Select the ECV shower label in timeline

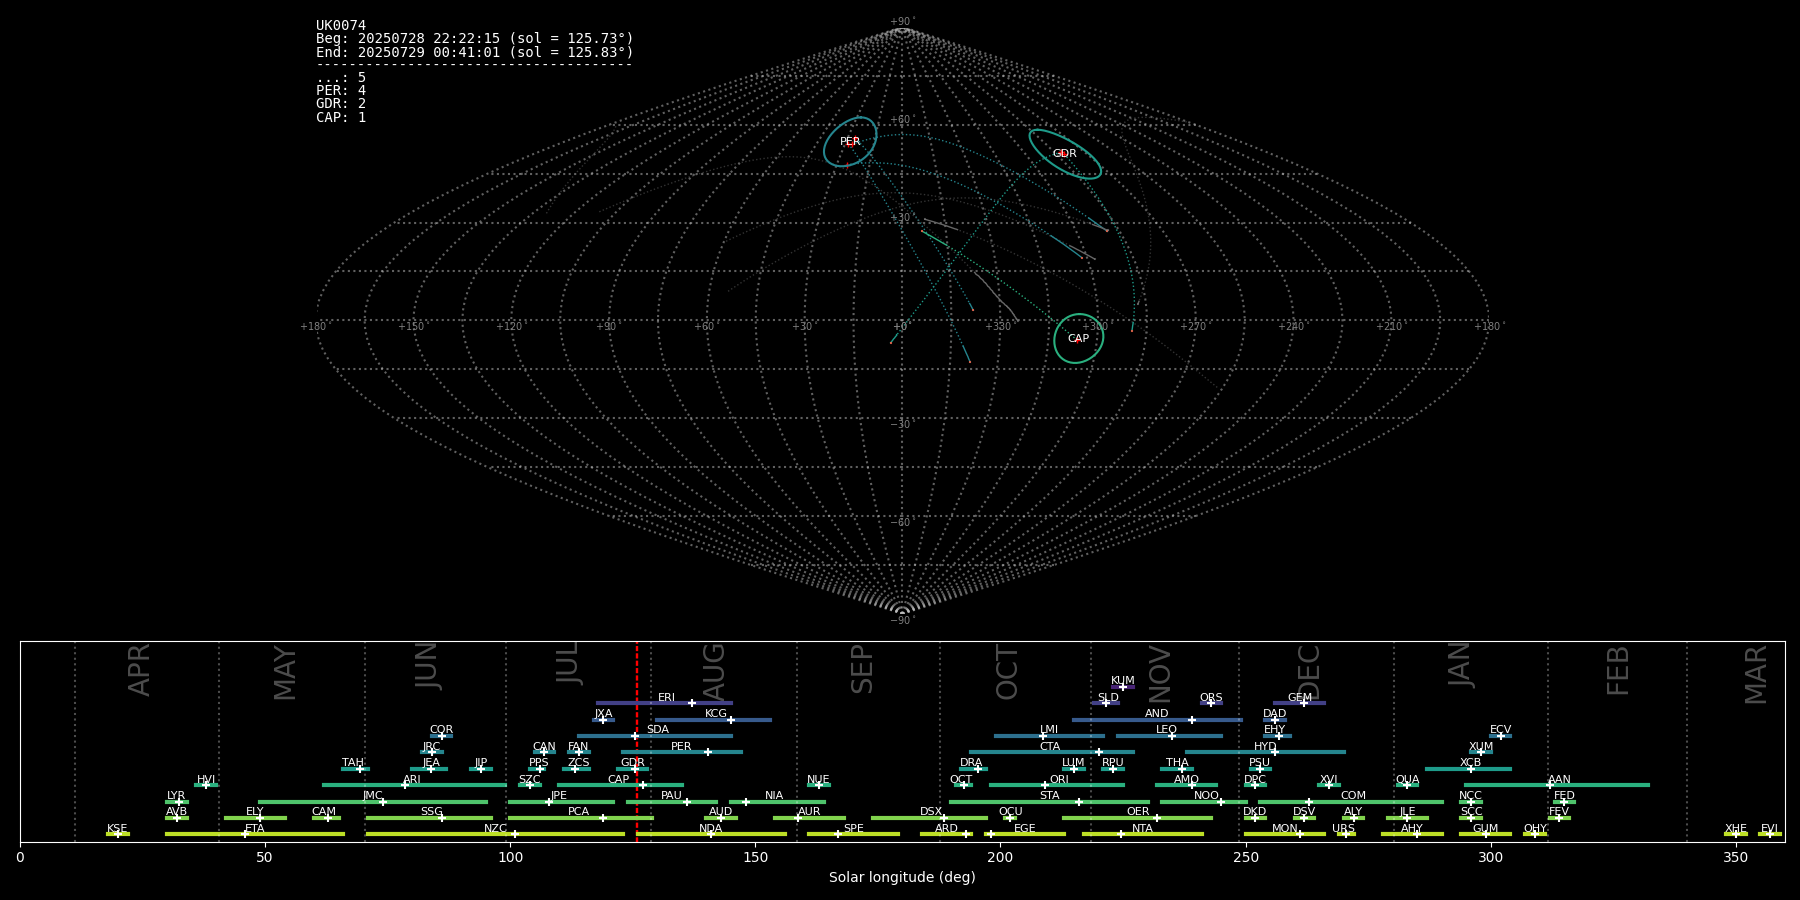pyautogui.click(x=1500, y=730)
